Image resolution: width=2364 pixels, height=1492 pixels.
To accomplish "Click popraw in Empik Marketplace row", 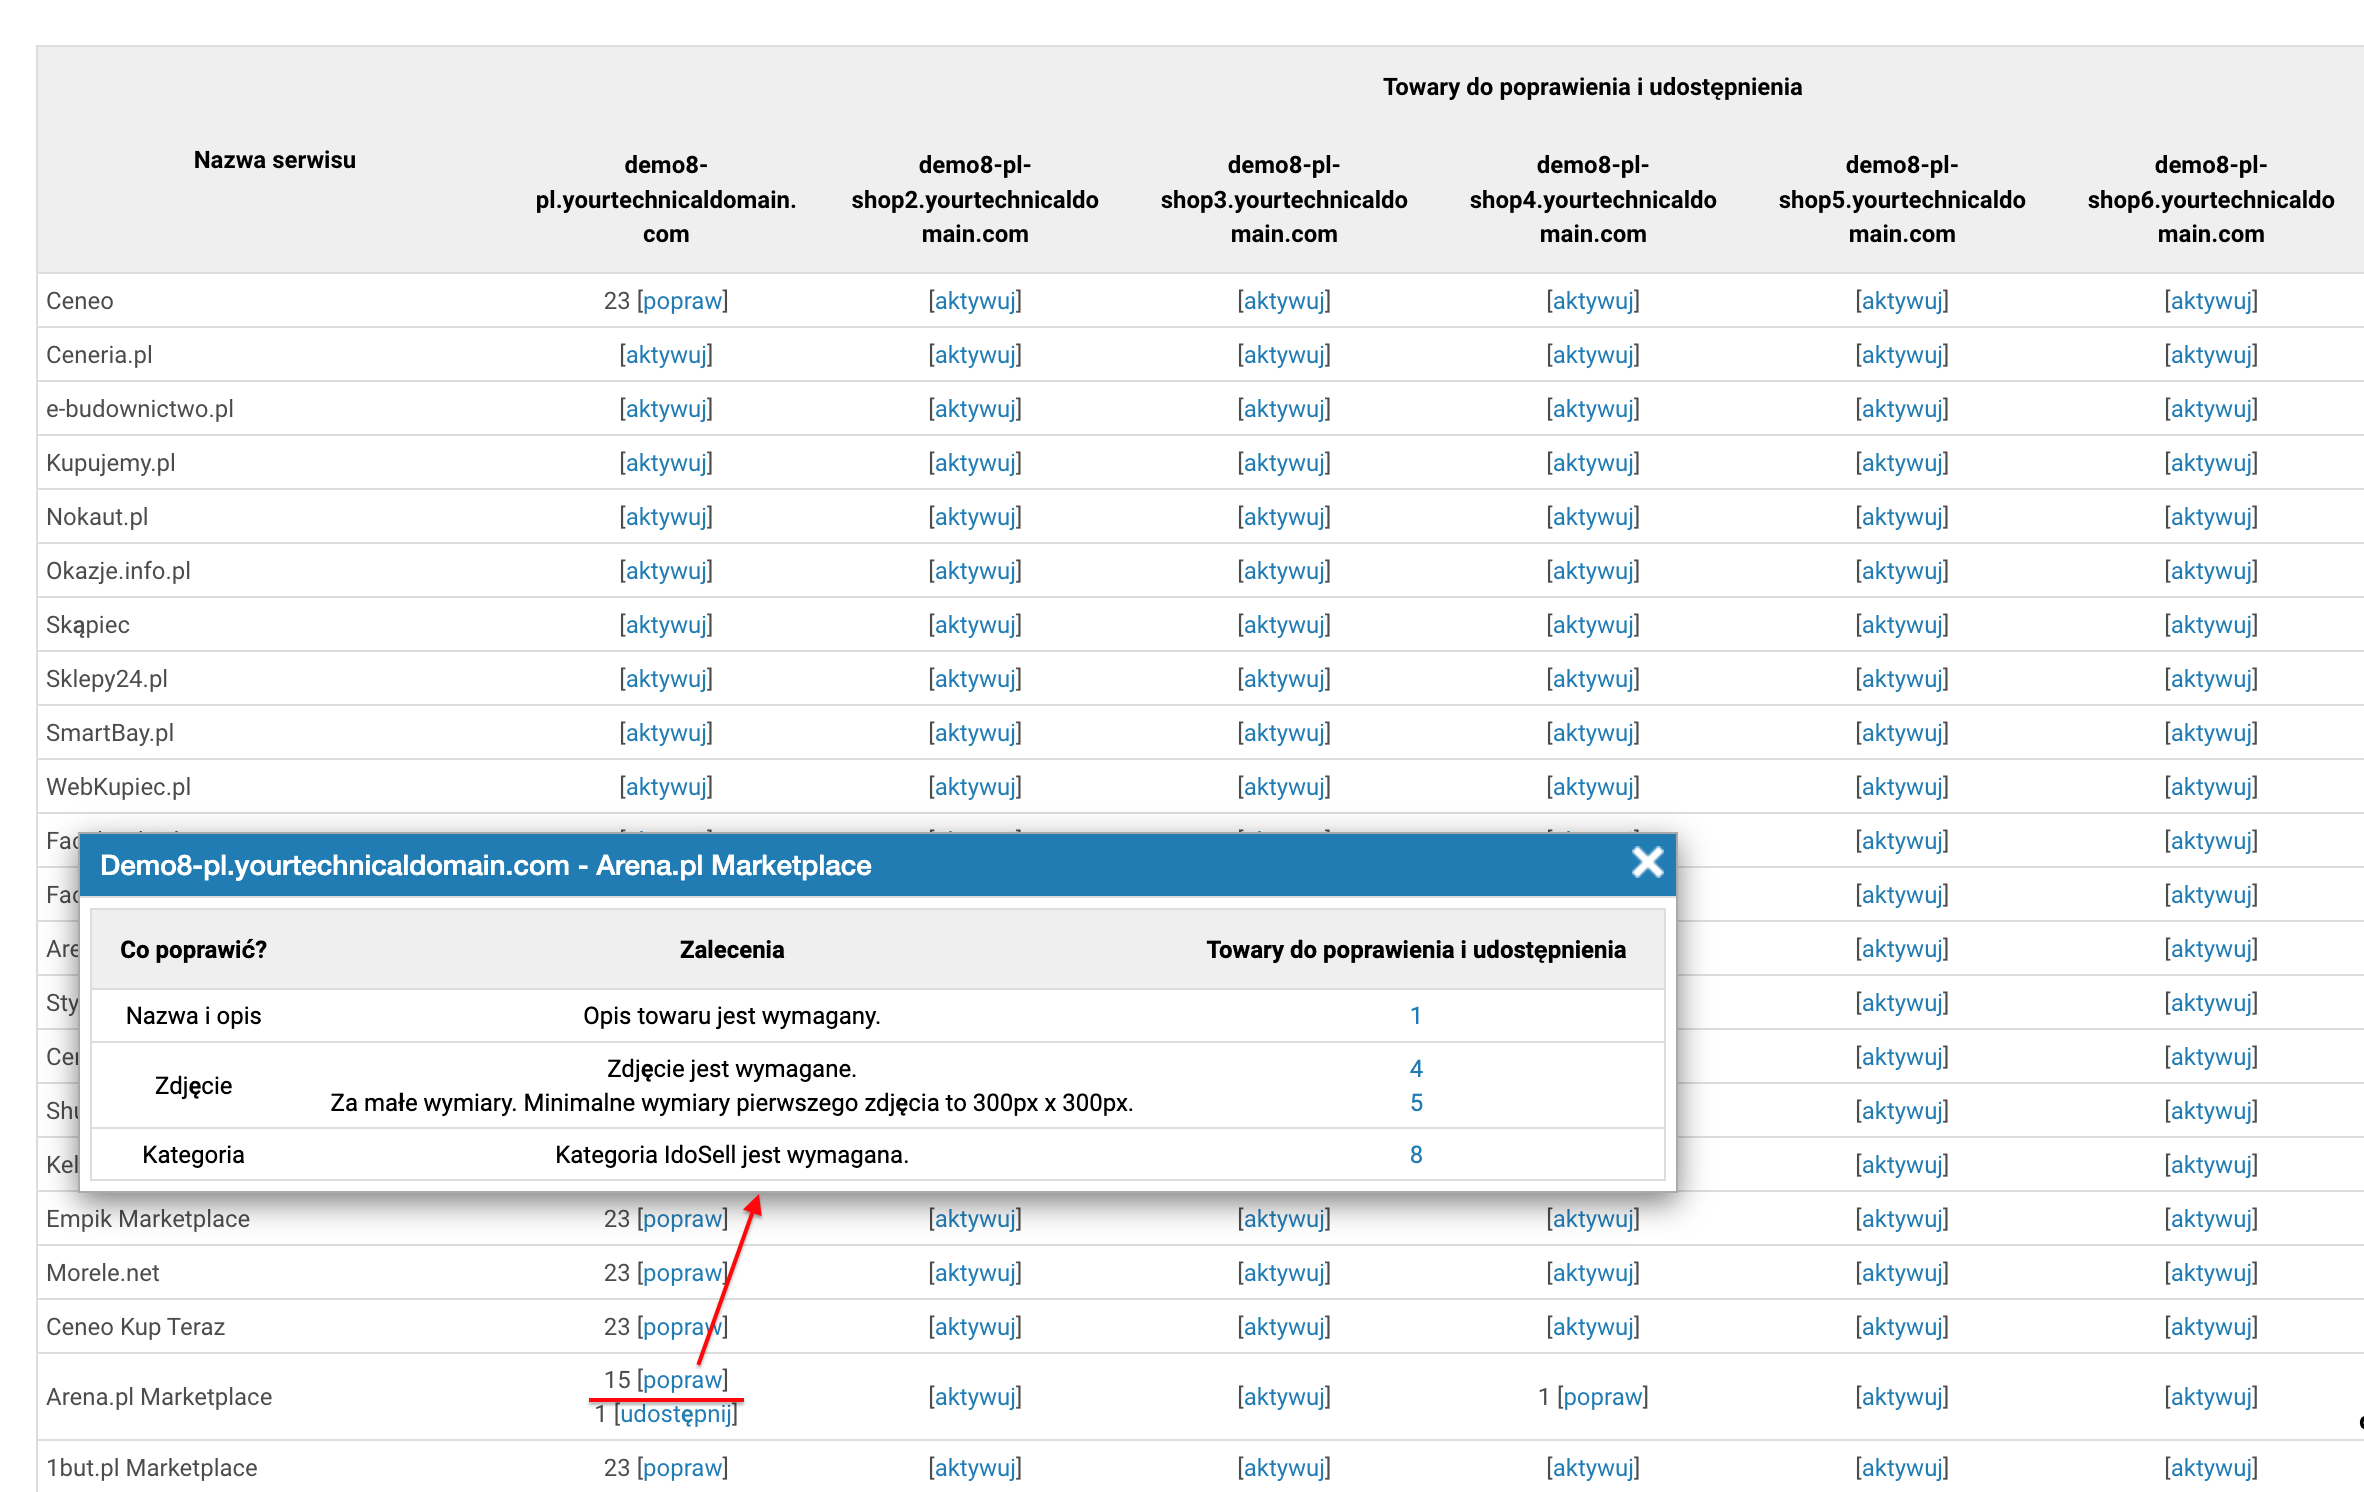I will (682, 1219).
